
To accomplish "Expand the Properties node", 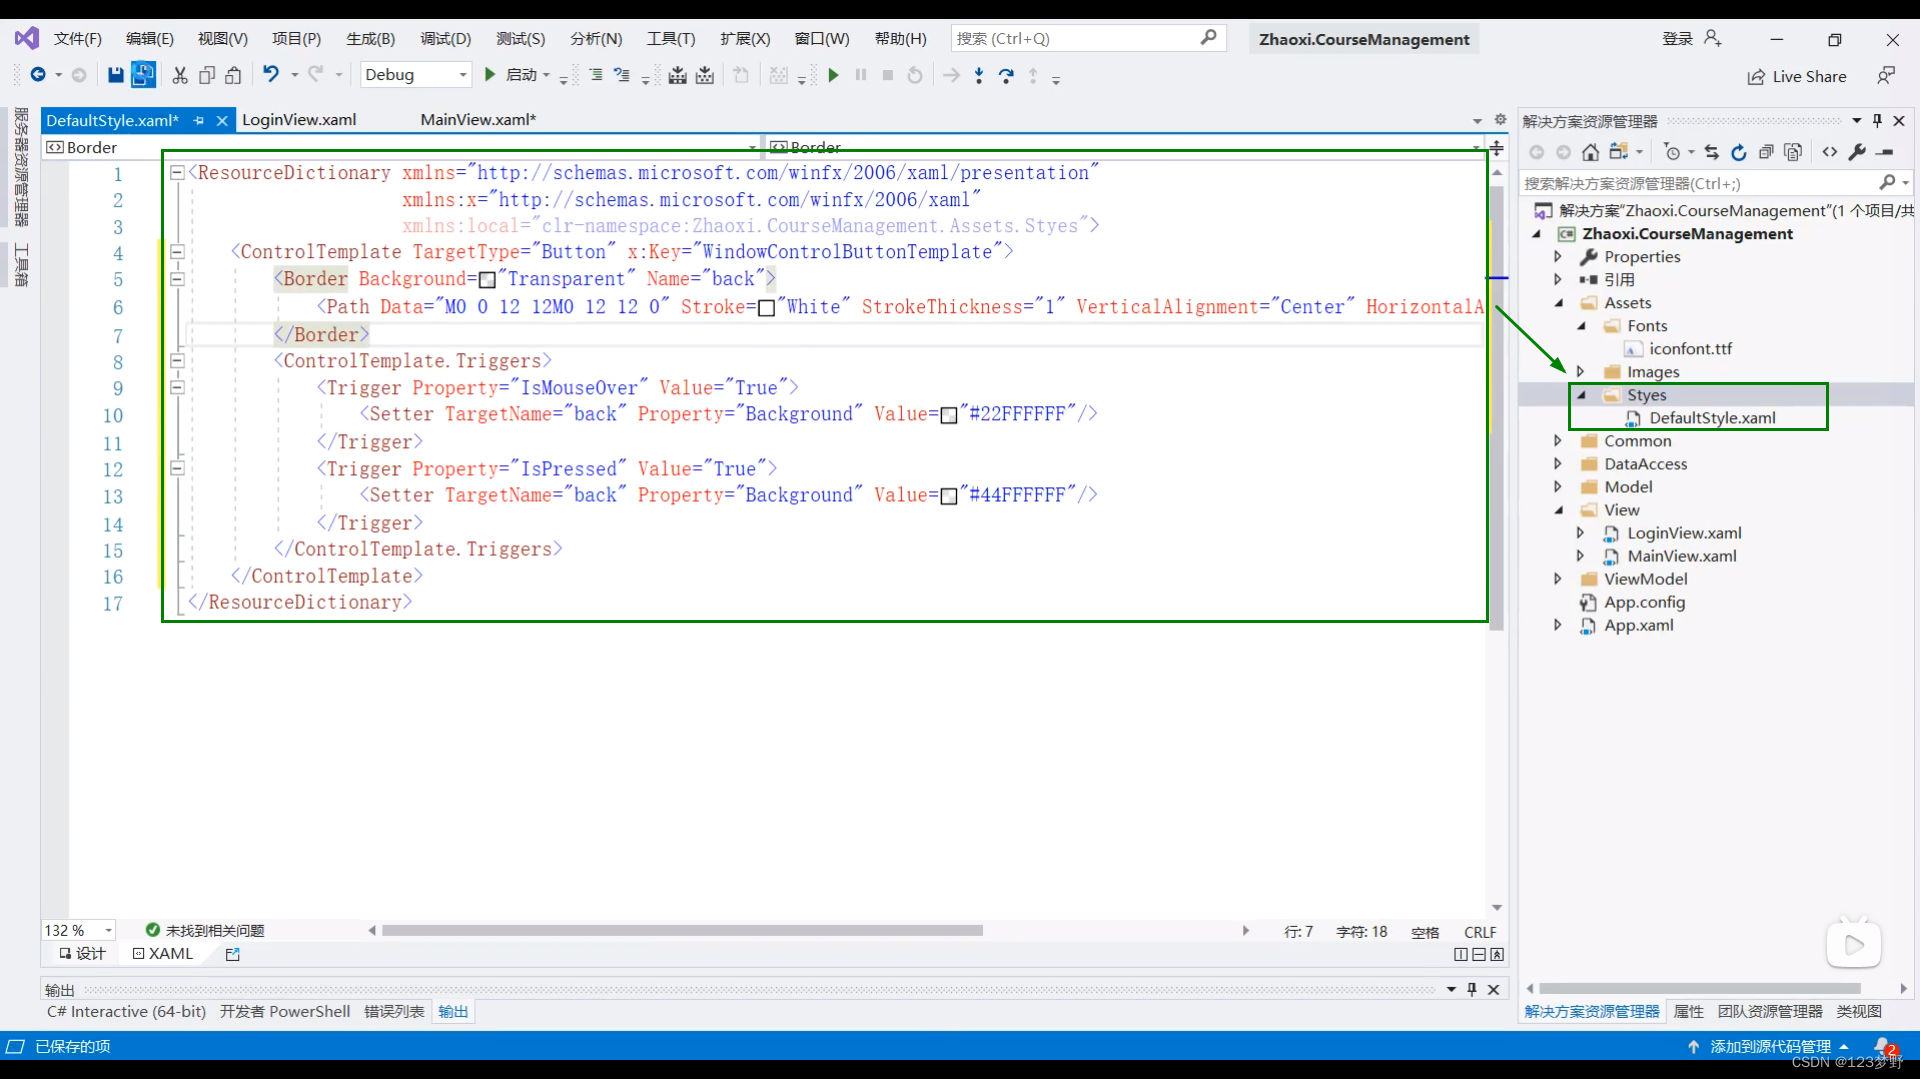I will [x=1557, y=256].
